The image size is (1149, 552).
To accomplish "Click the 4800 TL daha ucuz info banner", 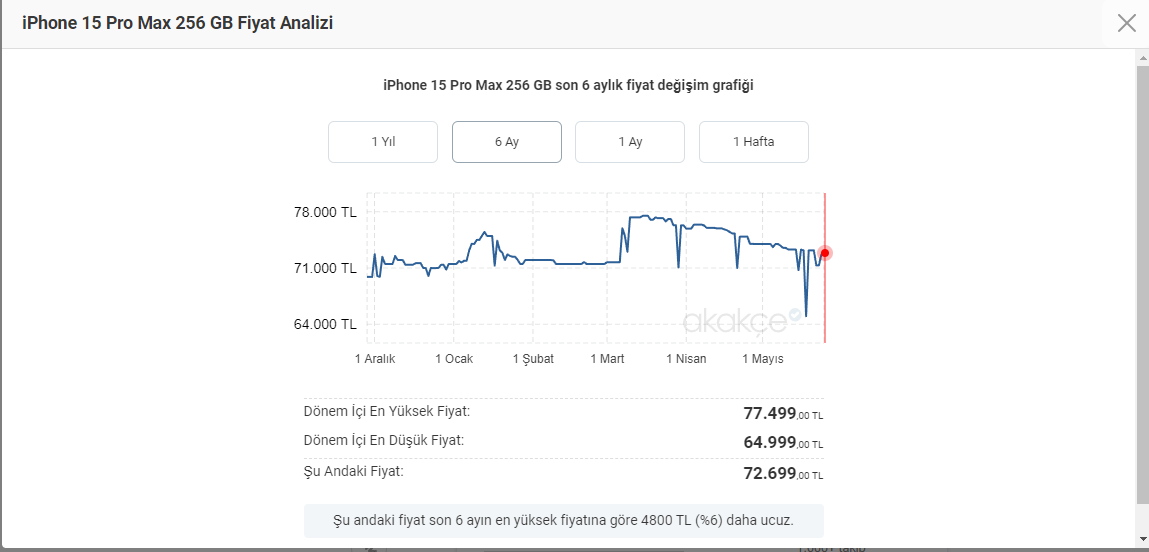I will click(x=564, y=520).
